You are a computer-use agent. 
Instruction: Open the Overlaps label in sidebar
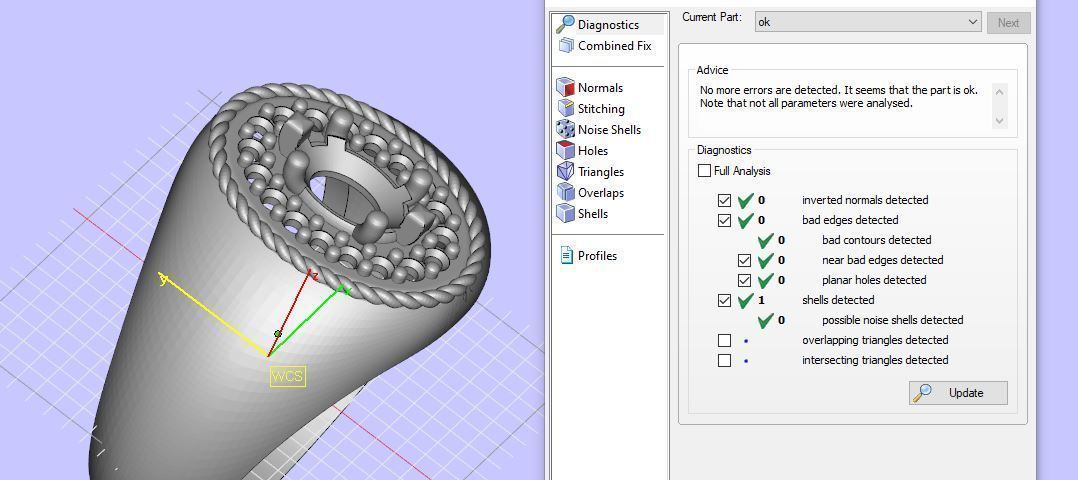[601, 193]
